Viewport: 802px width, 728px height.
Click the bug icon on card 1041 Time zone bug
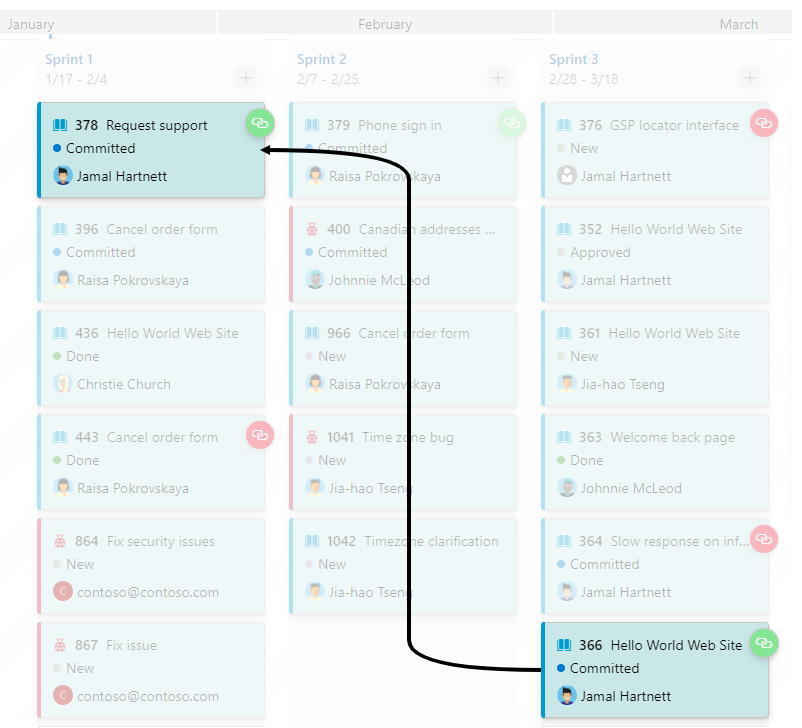tap(312, 437)
